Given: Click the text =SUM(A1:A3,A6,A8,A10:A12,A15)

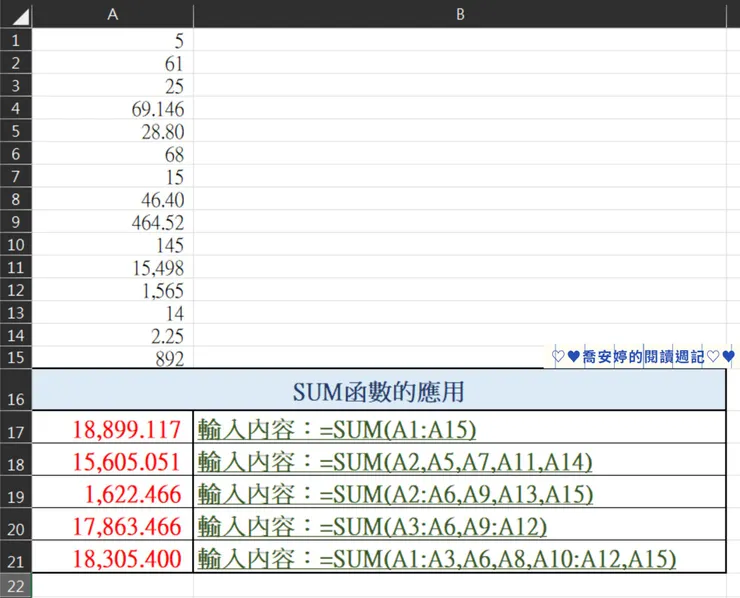Looking at the screenshot, I should pyautogui.click(x=498, y=559).
